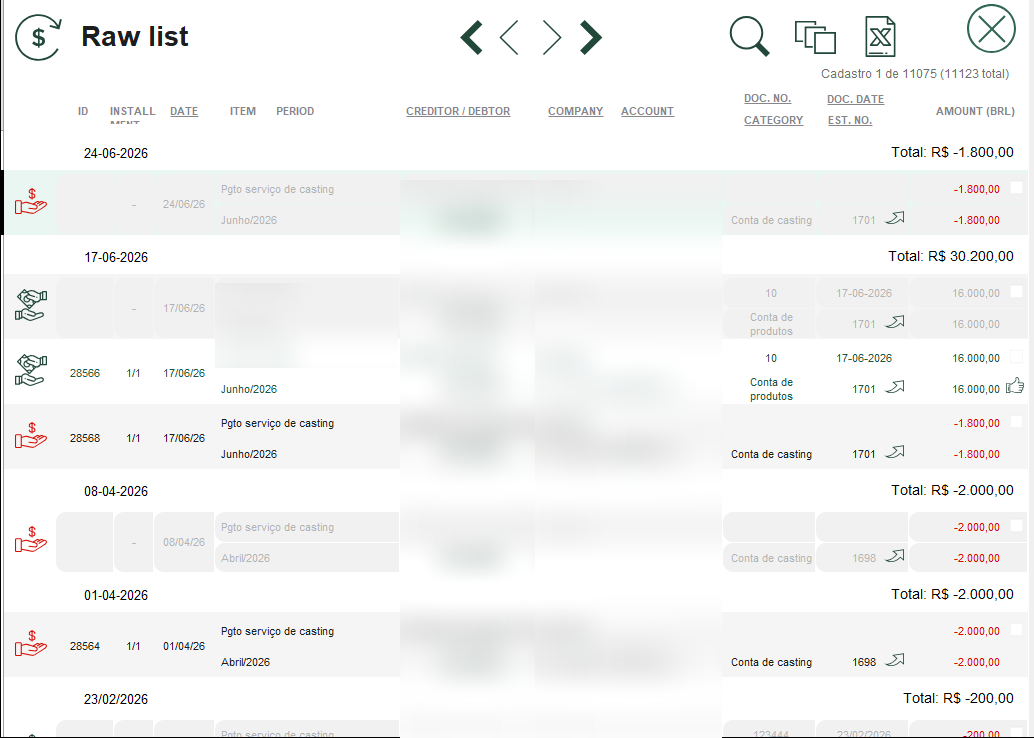
Task: Export list with the Excel icon
Action: [x=880, y=36]
